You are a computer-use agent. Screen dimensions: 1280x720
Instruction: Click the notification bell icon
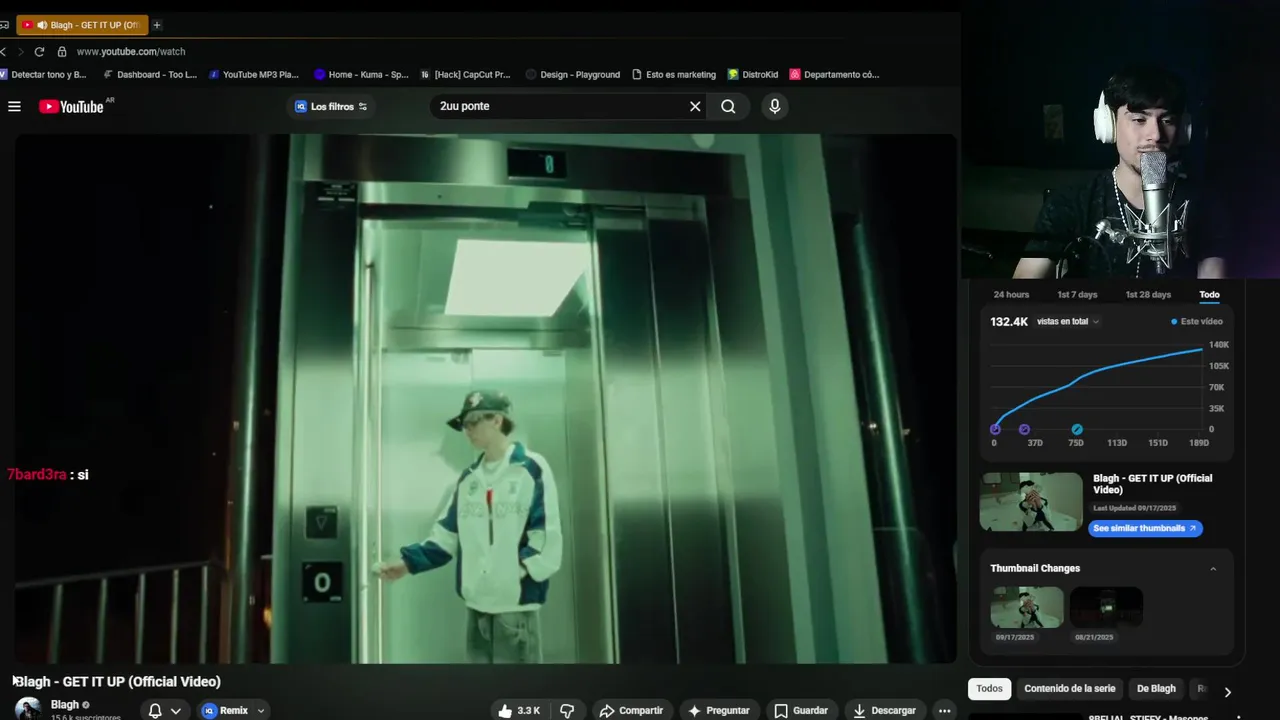(155, 711)
